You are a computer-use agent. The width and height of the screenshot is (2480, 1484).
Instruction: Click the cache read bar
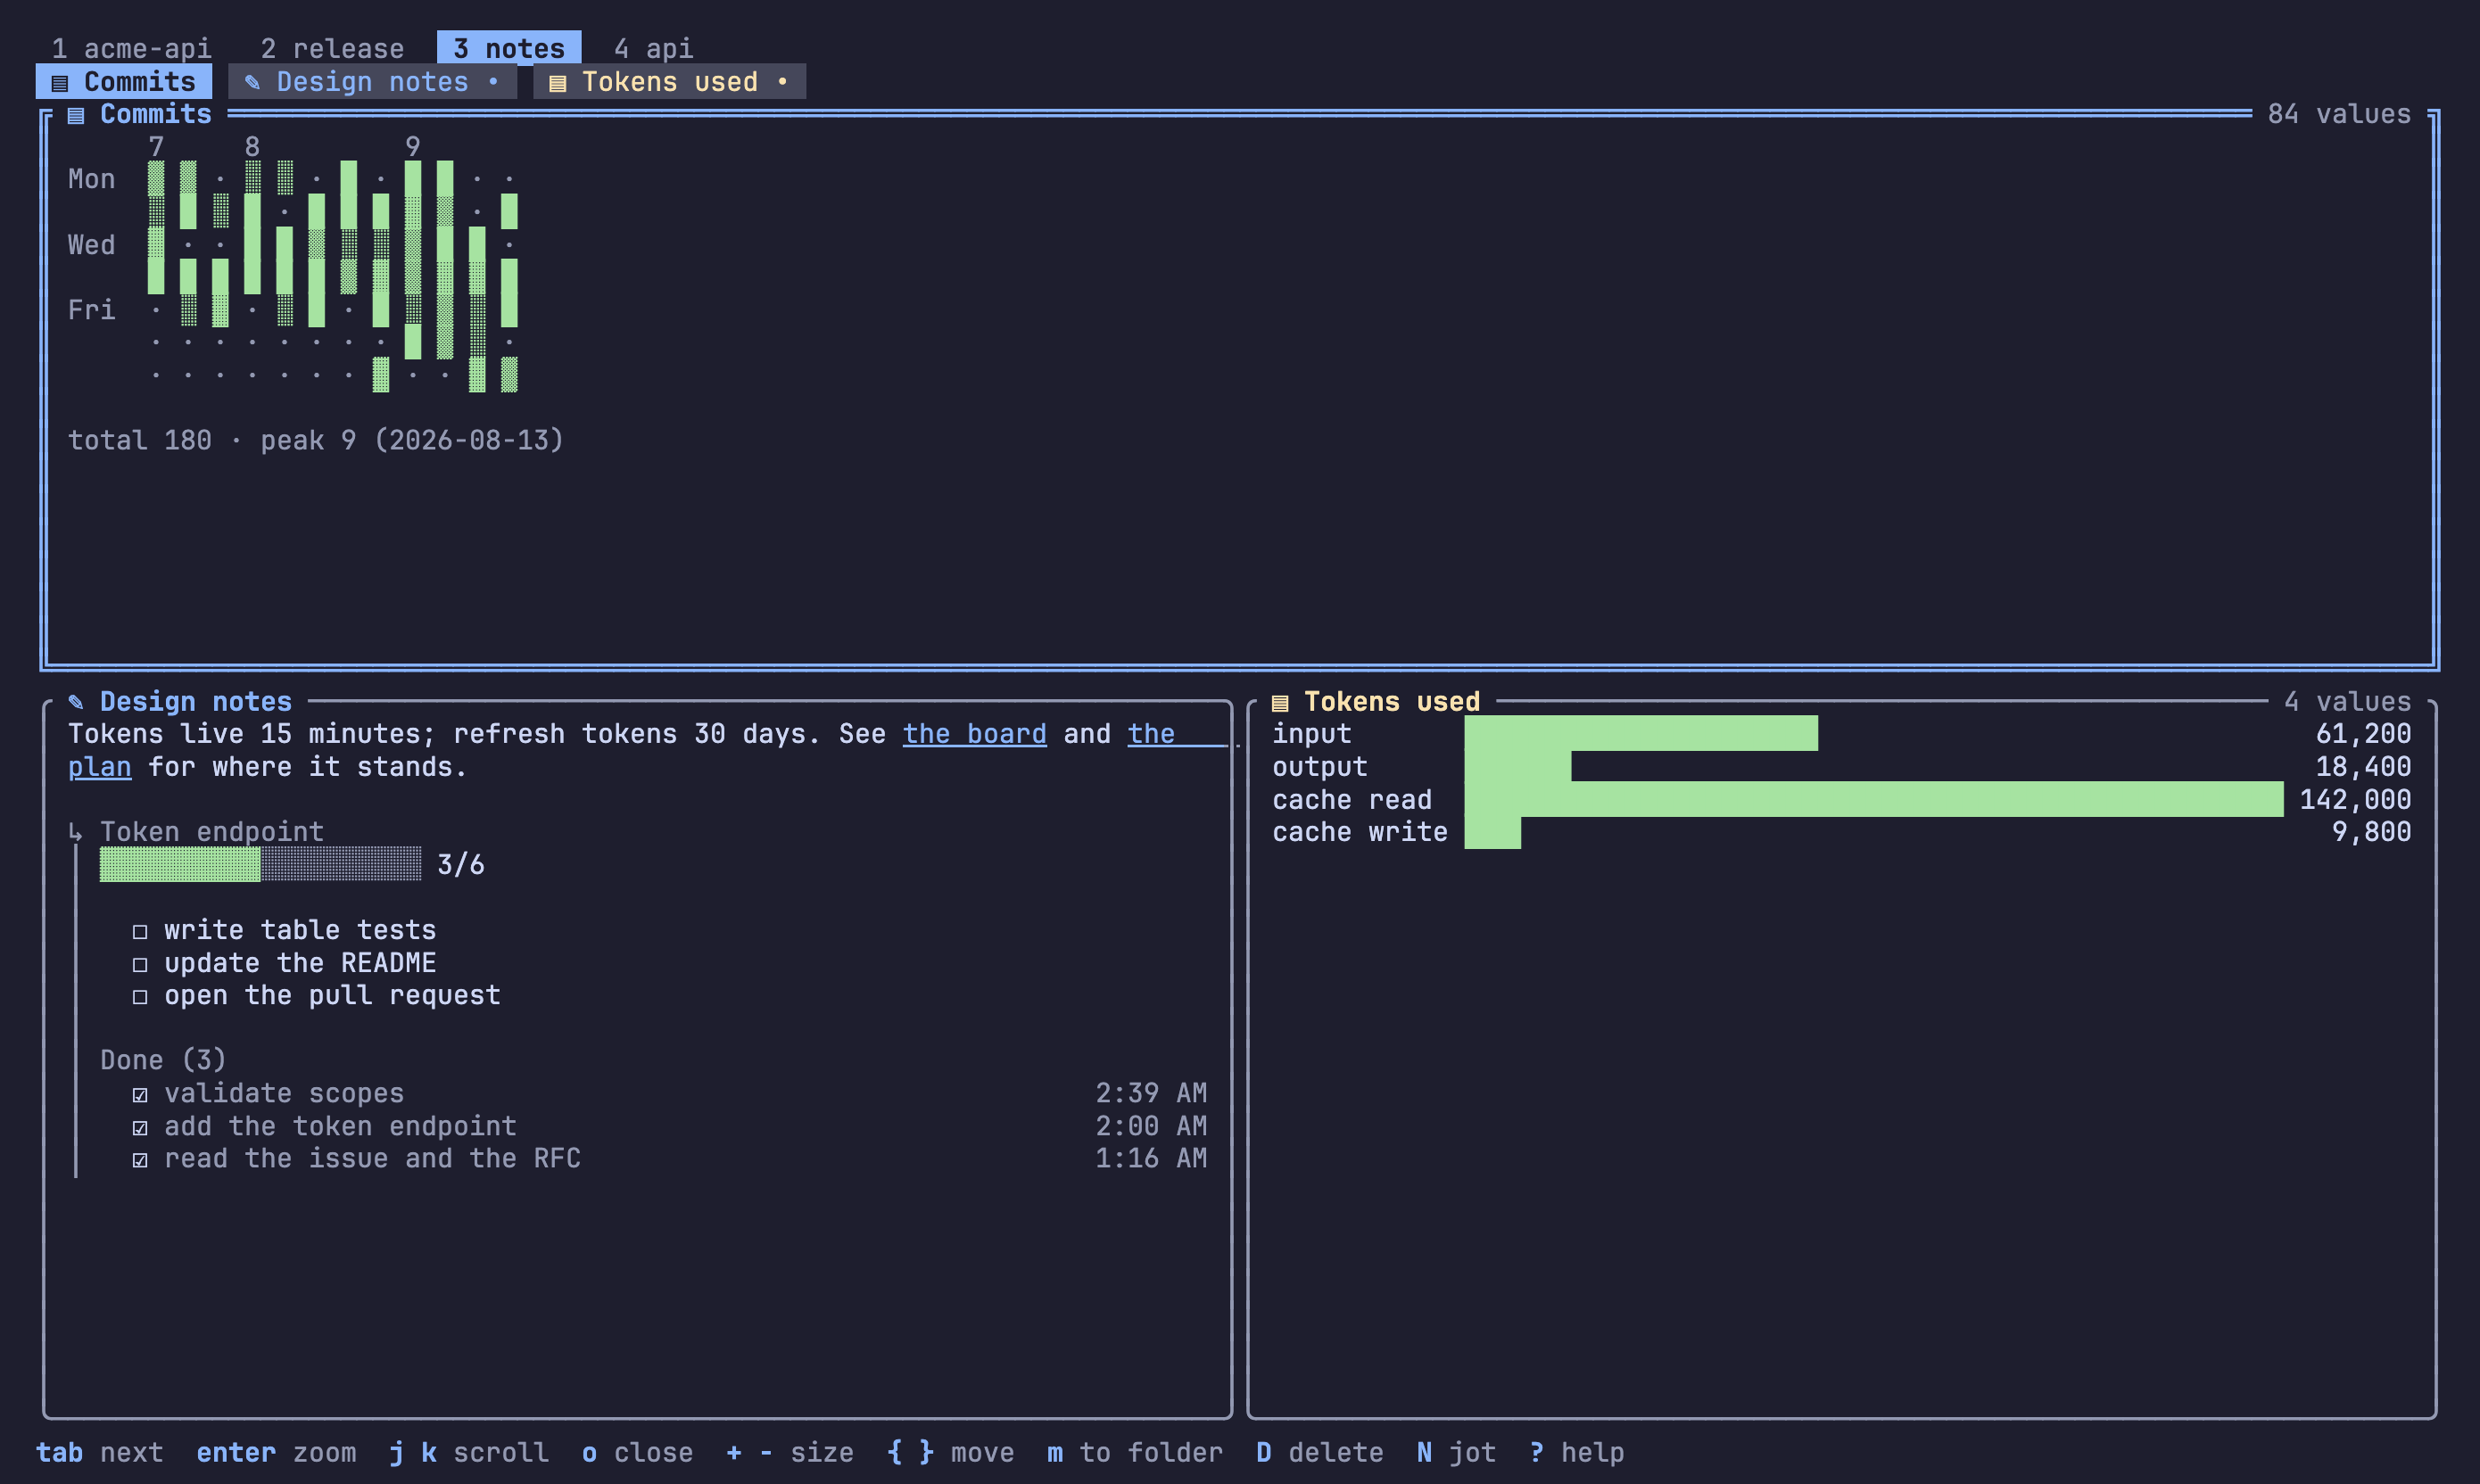[1874, 799]
